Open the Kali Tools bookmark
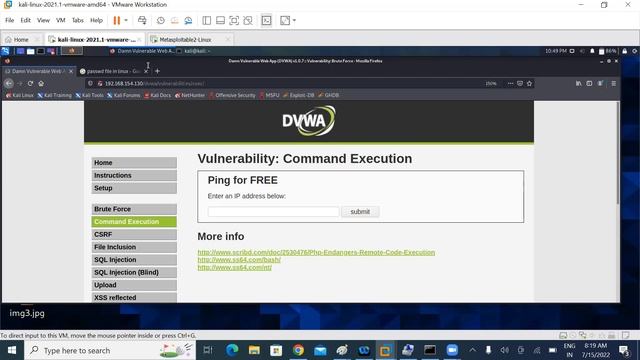Viewport: 640px width, 360px height. (x=89, y=95)
